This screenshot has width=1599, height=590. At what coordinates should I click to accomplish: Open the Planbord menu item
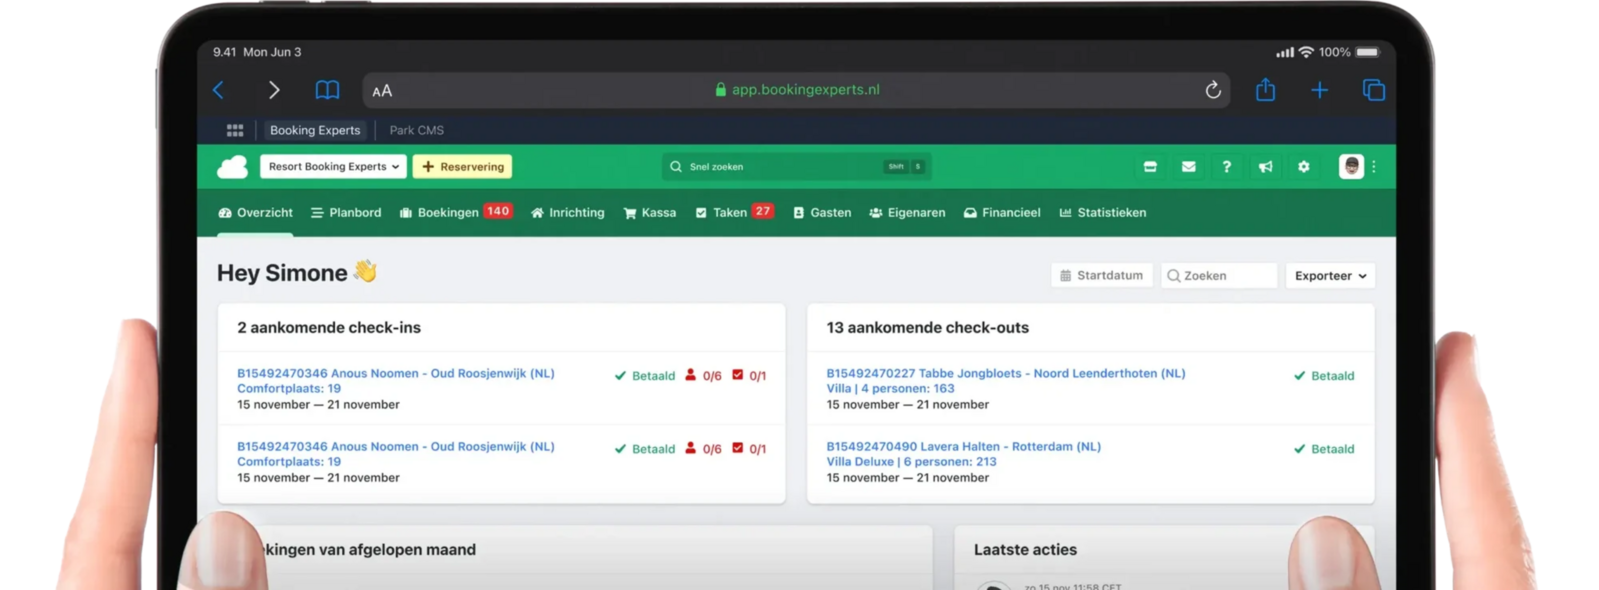(346, 213)
